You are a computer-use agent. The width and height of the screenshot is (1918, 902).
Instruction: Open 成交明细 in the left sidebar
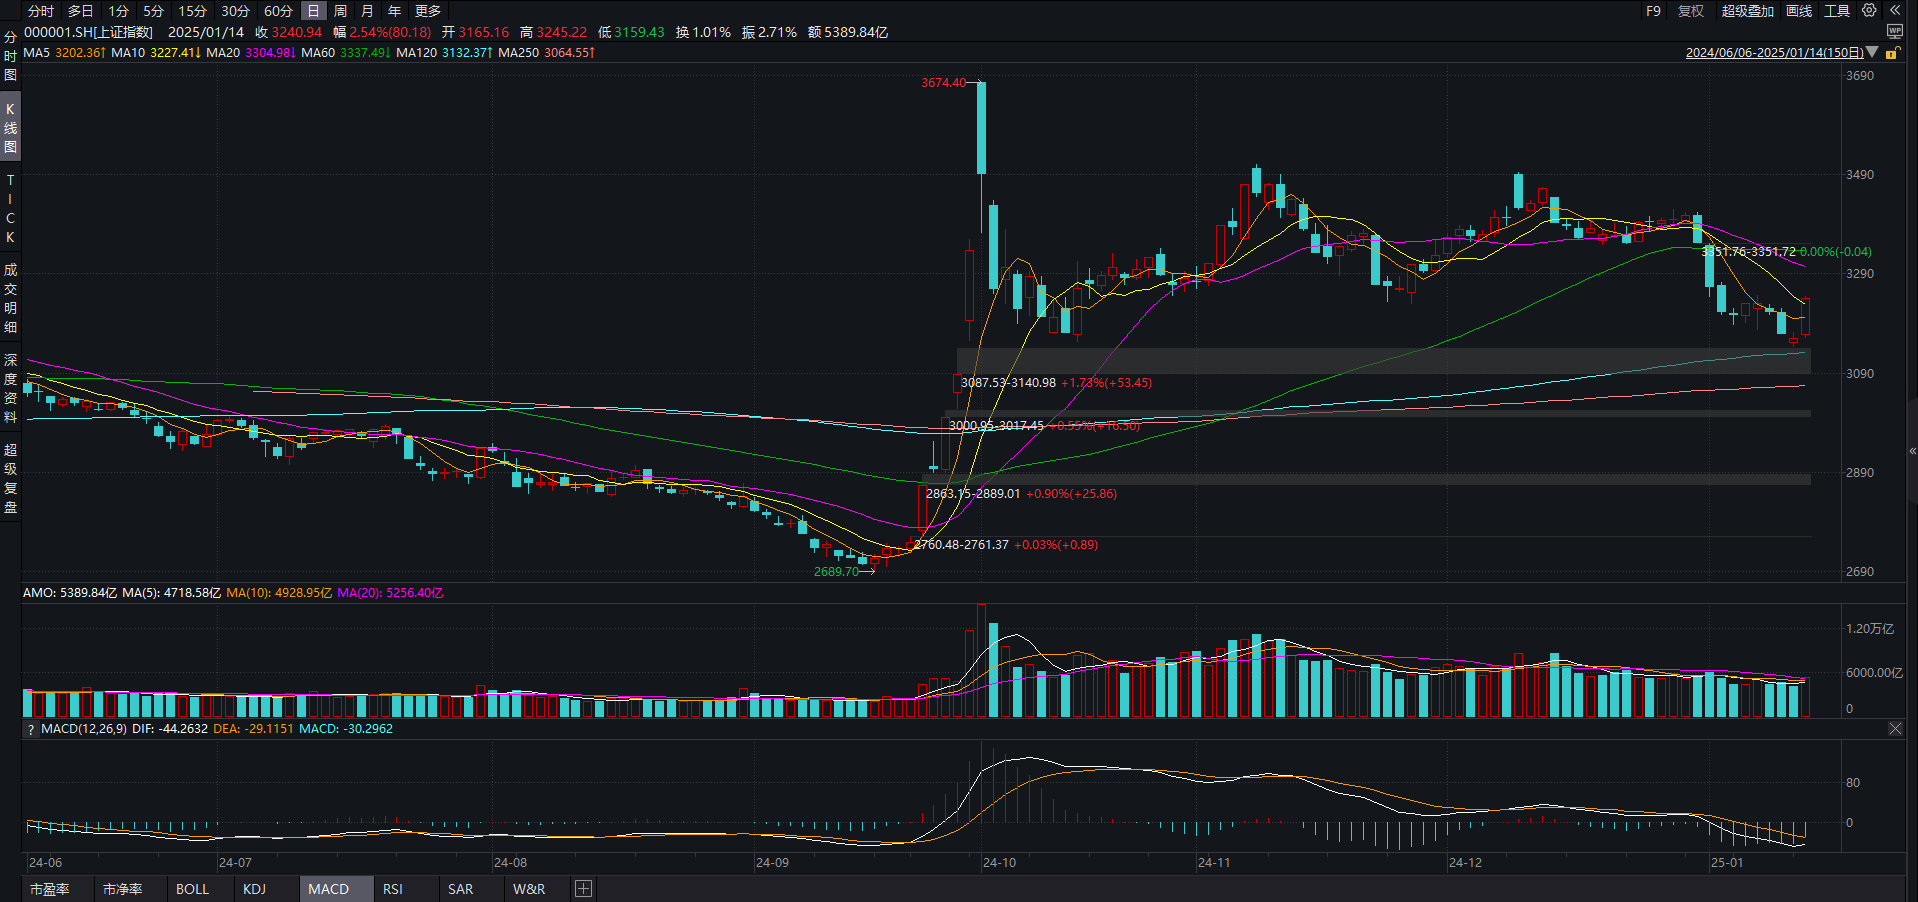pyautogui.click(x=10, y=298)
